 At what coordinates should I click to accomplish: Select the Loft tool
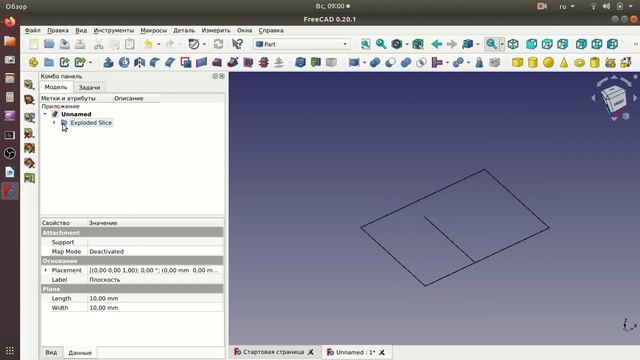click(217, 62)
